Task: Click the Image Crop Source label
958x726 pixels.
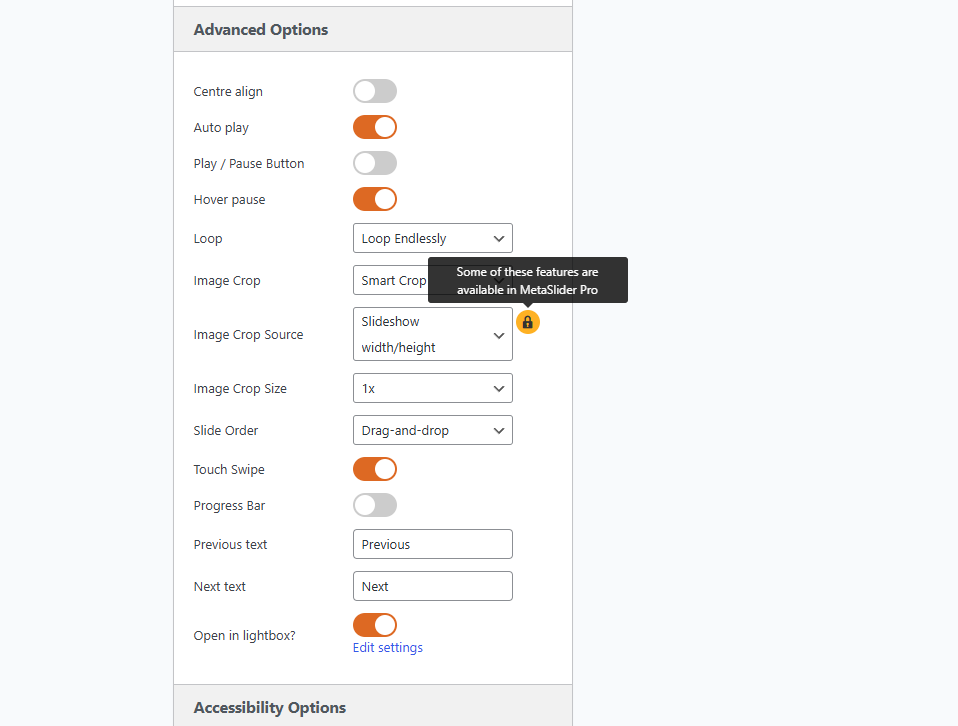Action: click(248, 334)
